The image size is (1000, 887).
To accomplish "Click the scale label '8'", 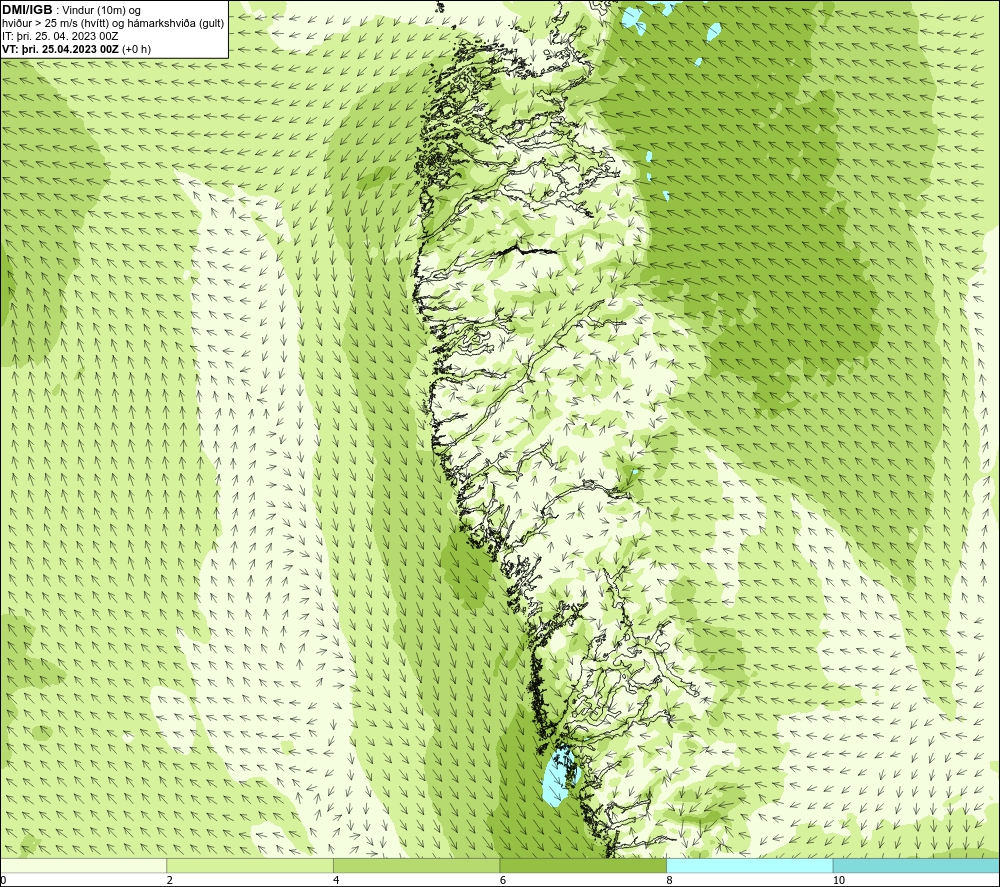I will 669,881.
